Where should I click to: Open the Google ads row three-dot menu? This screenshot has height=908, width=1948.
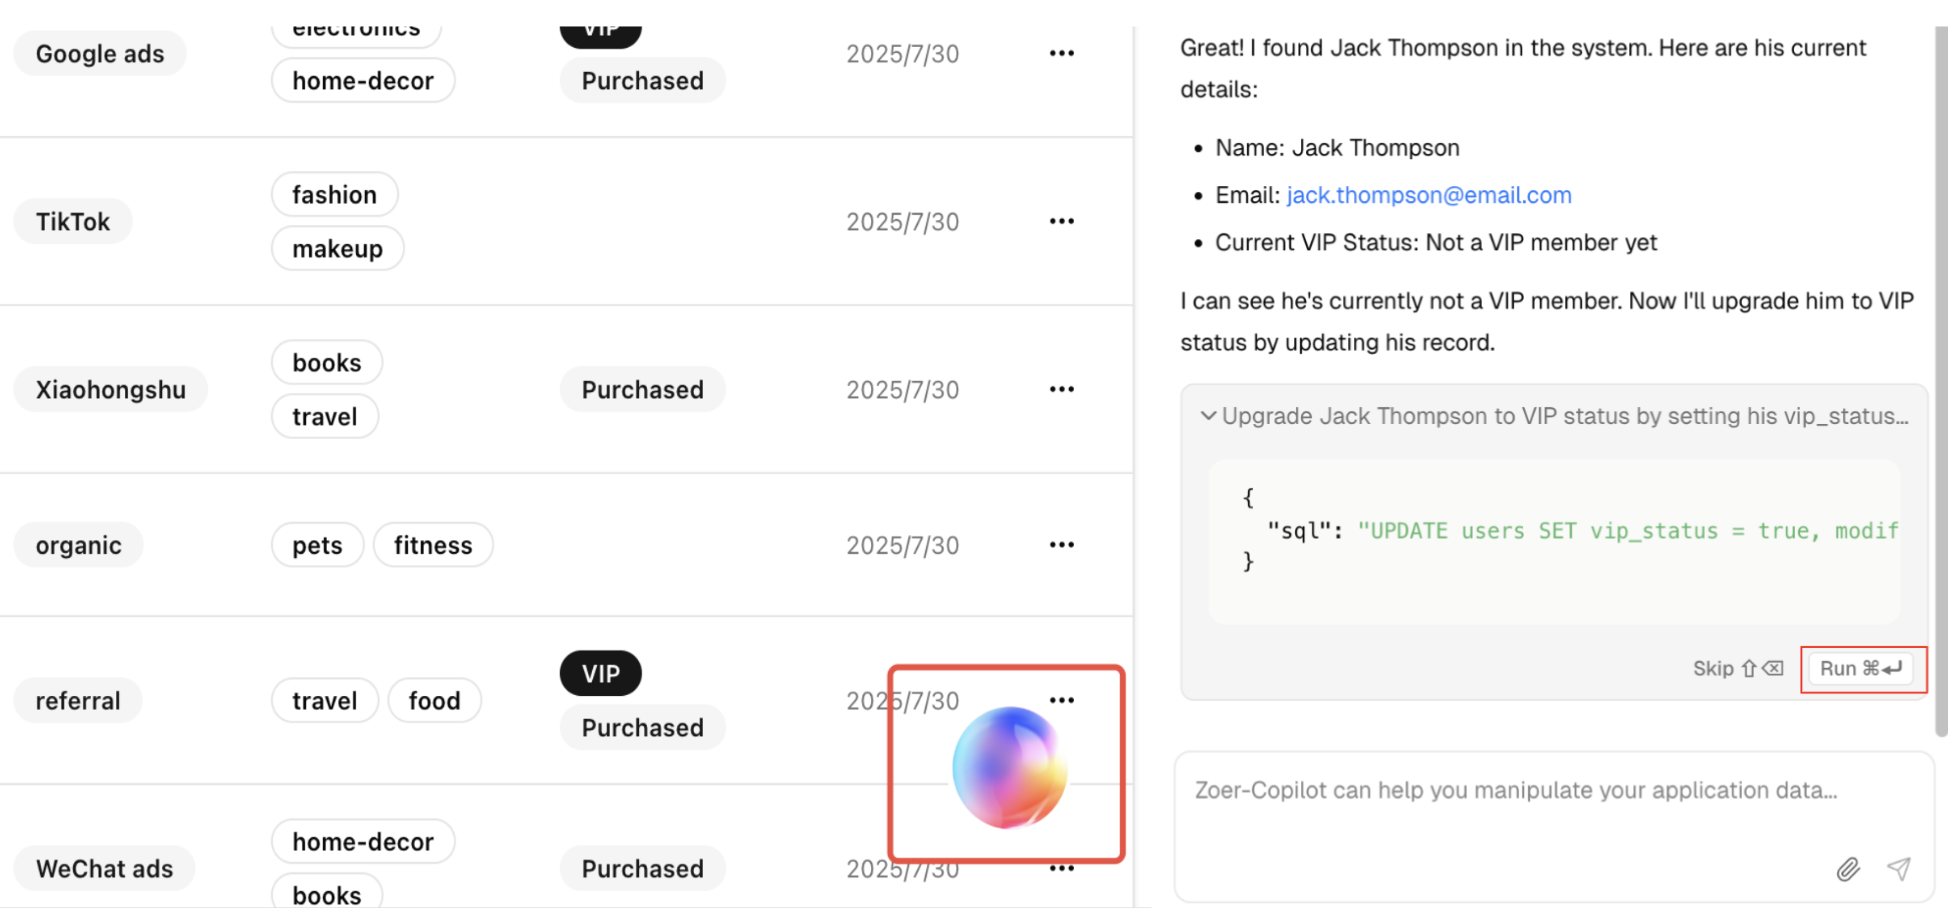1061,53
